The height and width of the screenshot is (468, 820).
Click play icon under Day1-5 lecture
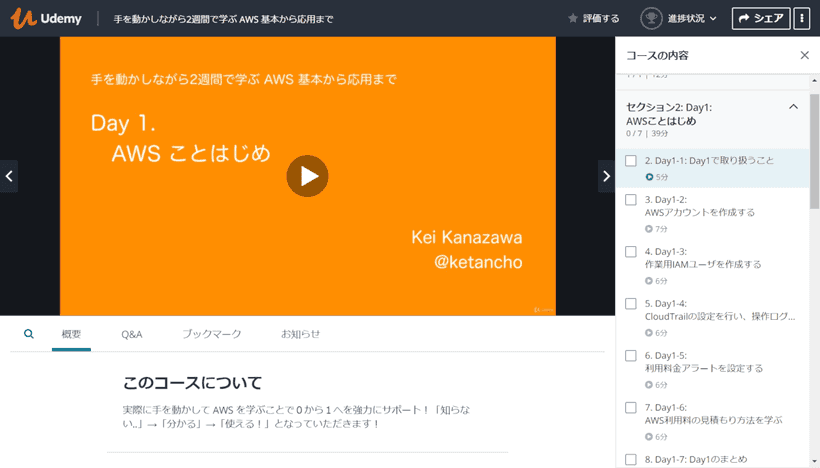[649, 385]
